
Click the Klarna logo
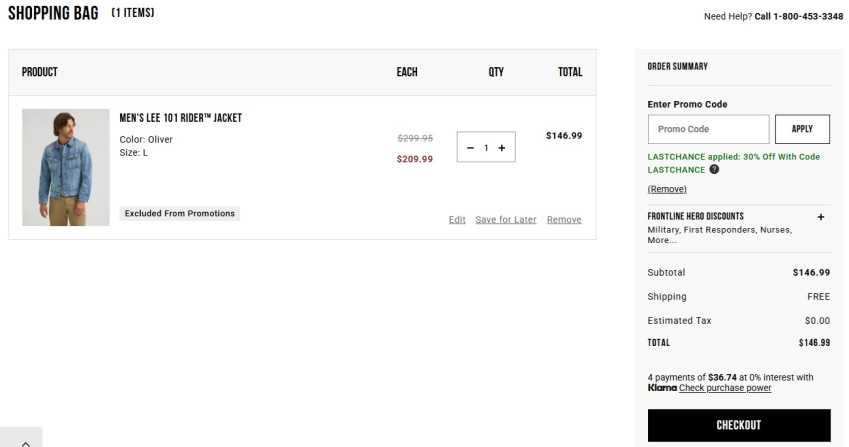pyautogui.click(x=662, y=388)
